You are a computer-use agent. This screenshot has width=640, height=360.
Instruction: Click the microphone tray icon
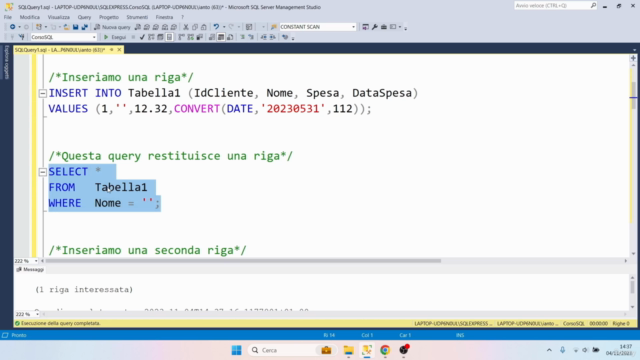562,350
